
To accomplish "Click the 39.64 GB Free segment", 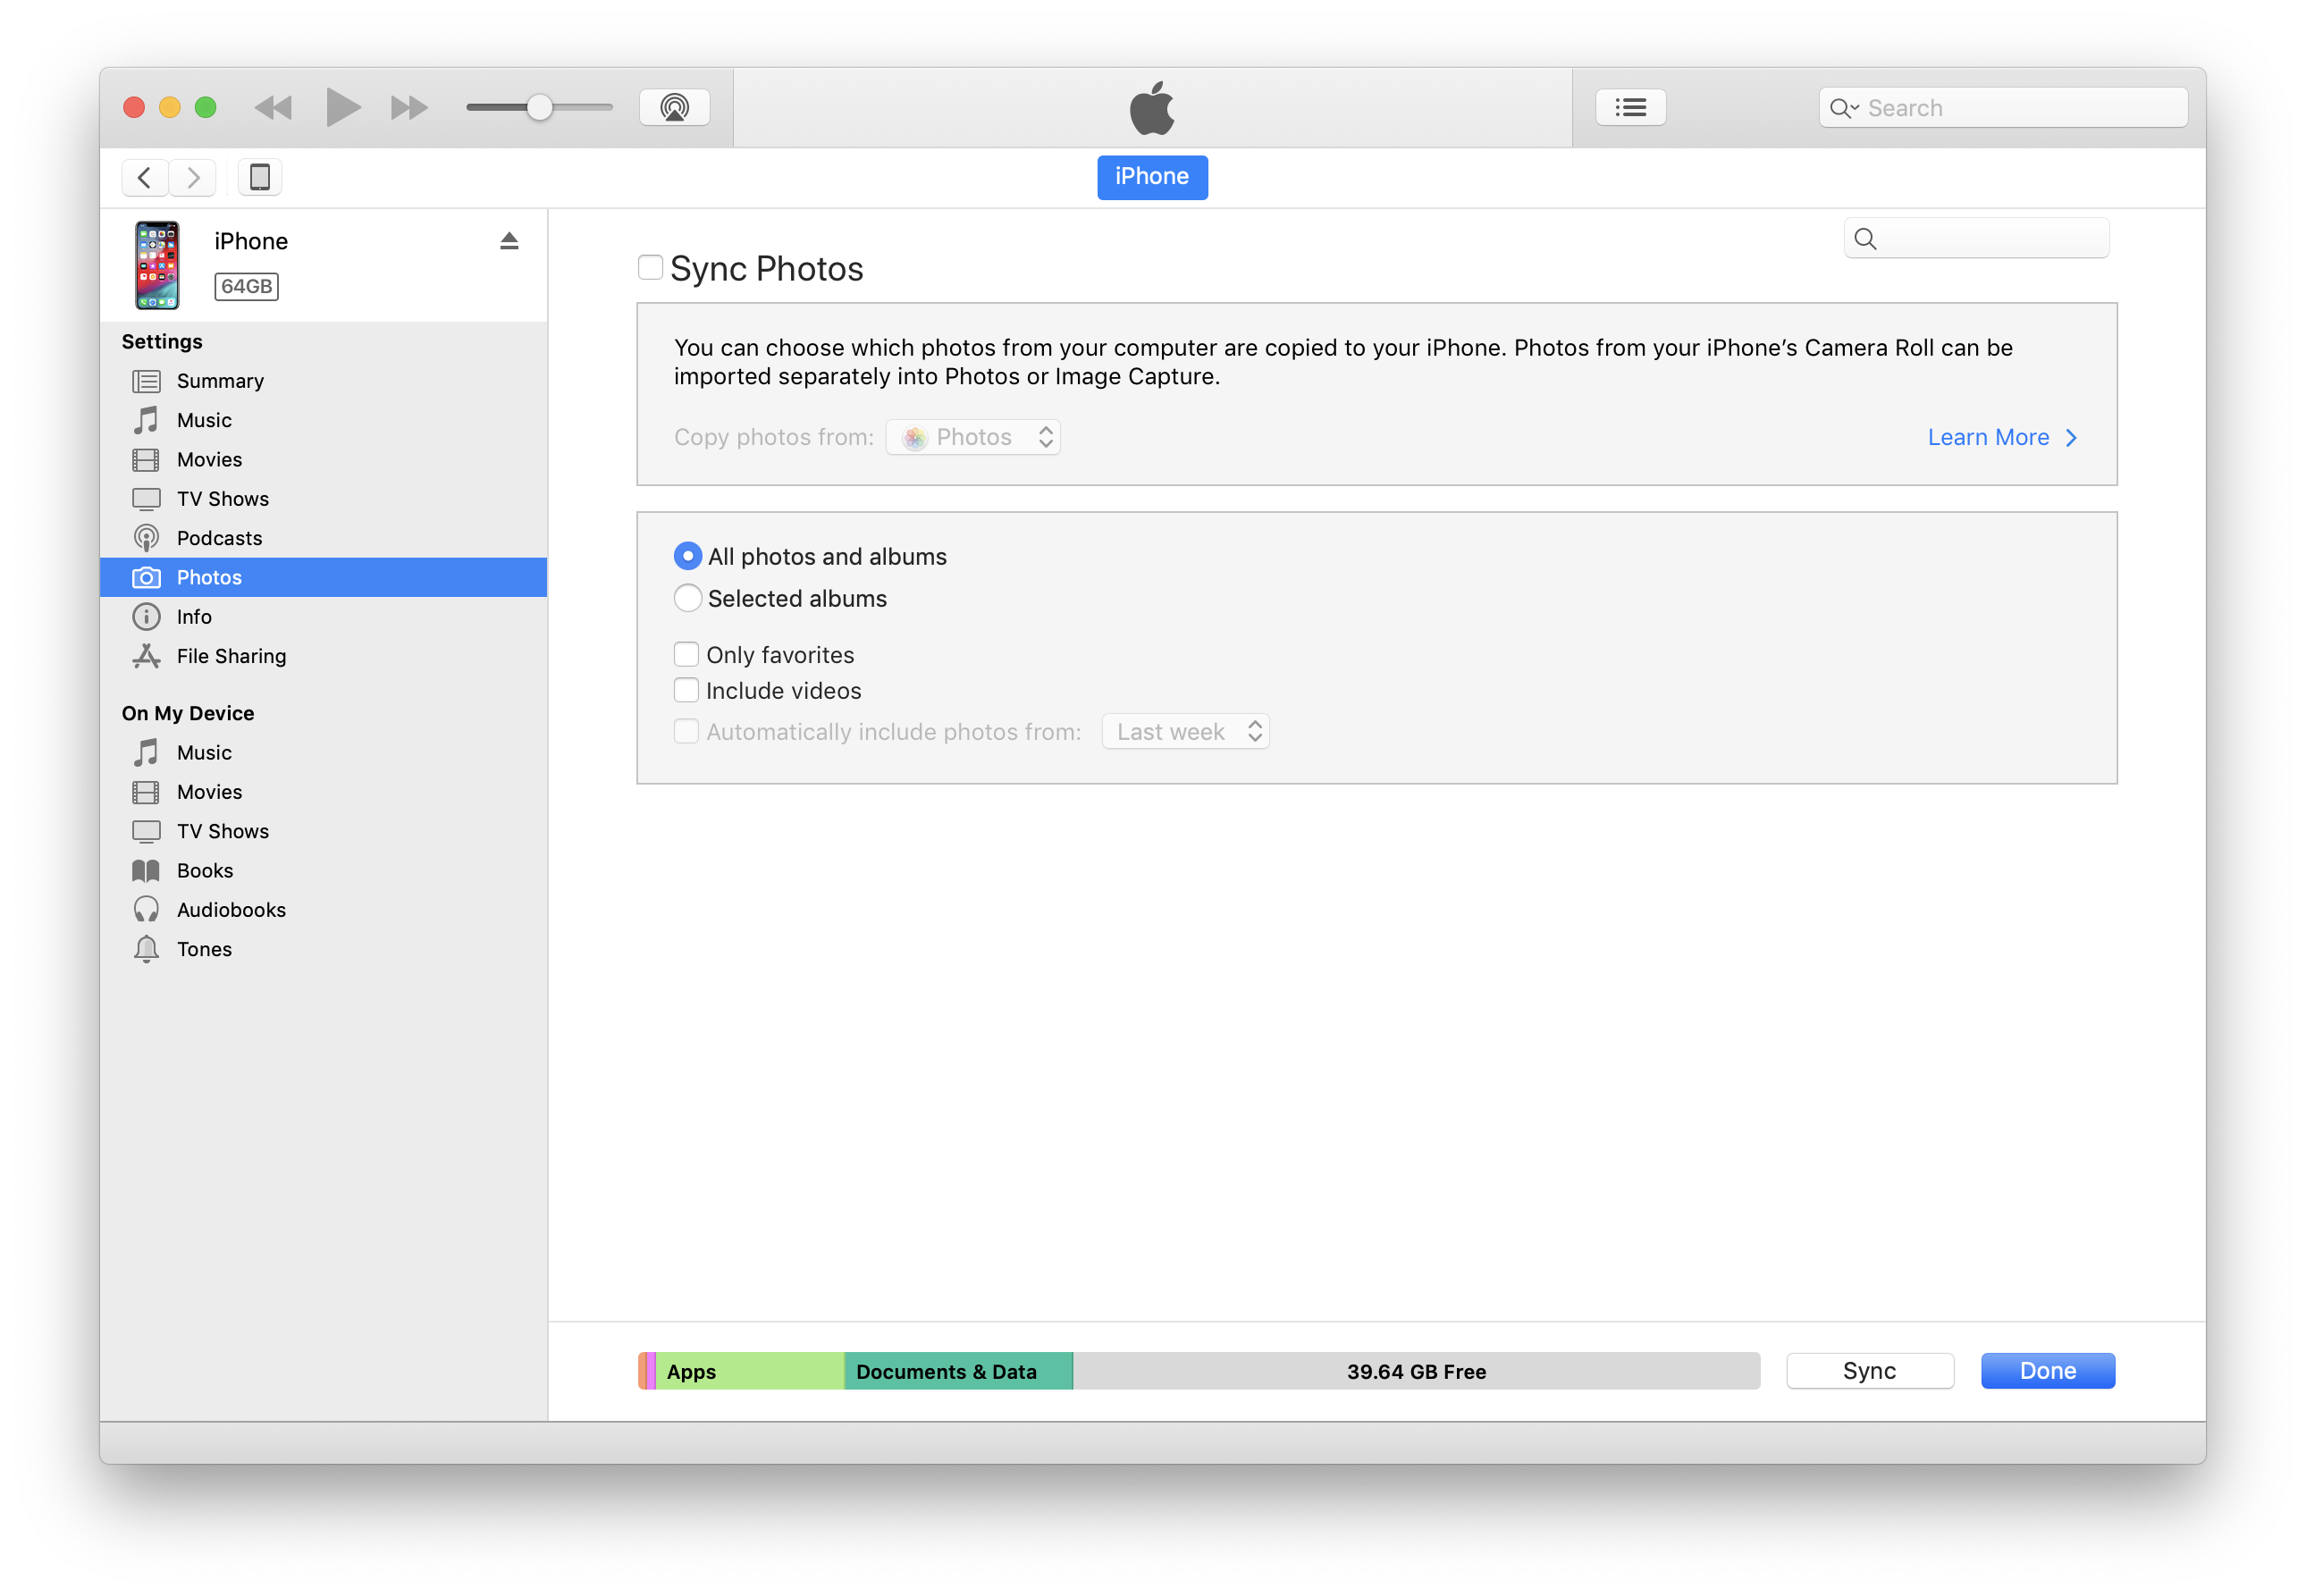I will tap(1417, 1371).
